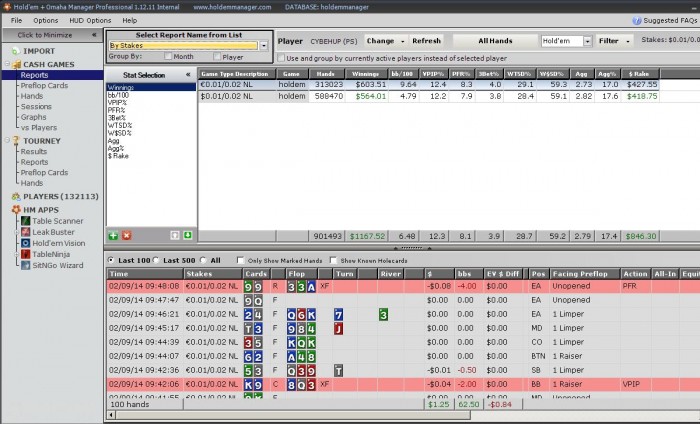Select All hands radio button
Image resolution: width=700 pixels, height=424 pixels.
pyautogui.click(x=203, y=260)
